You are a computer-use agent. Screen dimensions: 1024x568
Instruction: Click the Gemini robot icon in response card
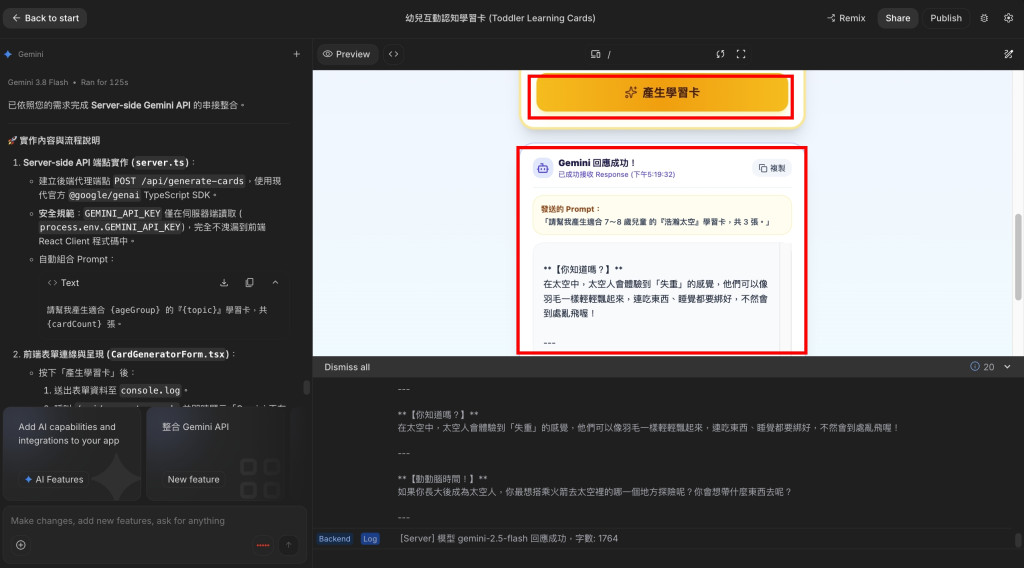pos(543,168)
